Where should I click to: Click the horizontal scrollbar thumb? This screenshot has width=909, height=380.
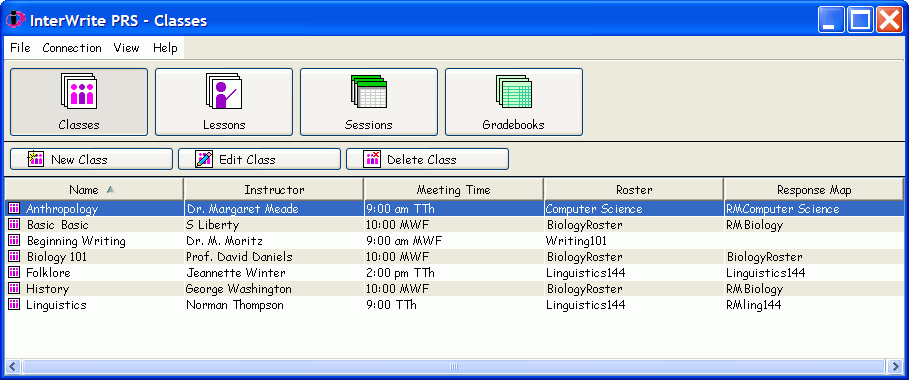coord(454,366)
